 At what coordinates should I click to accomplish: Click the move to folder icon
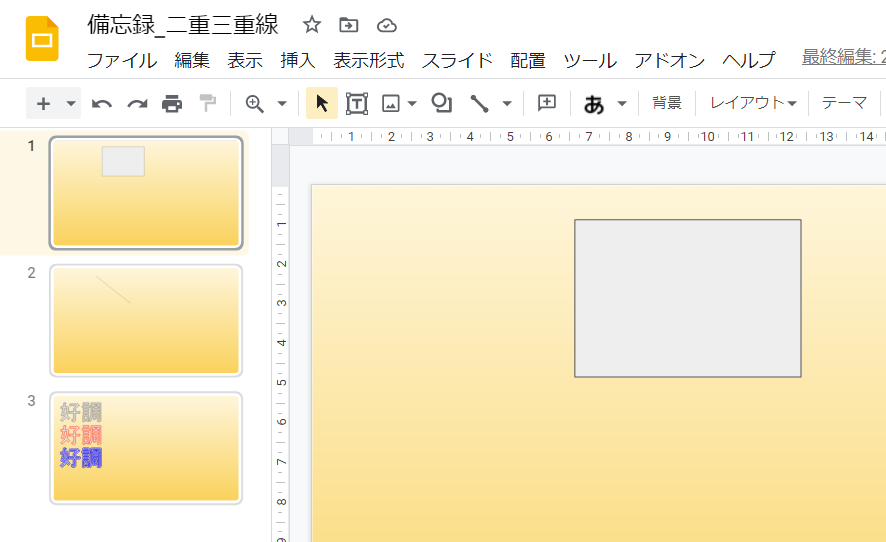[349, 25]
